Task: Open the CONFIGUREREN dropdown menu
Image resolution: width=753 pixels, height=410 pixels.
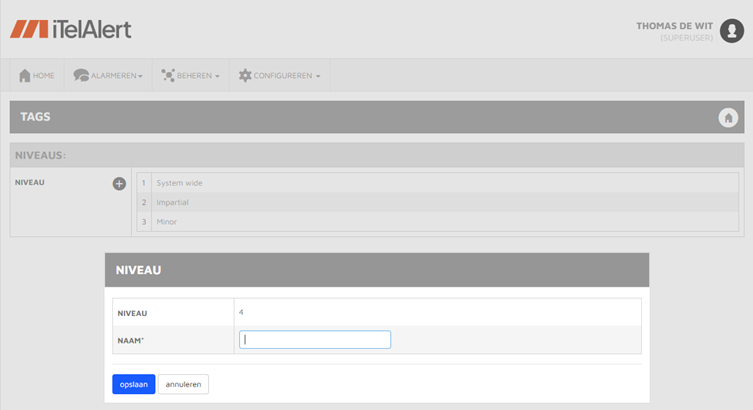Action: (279, 75)
